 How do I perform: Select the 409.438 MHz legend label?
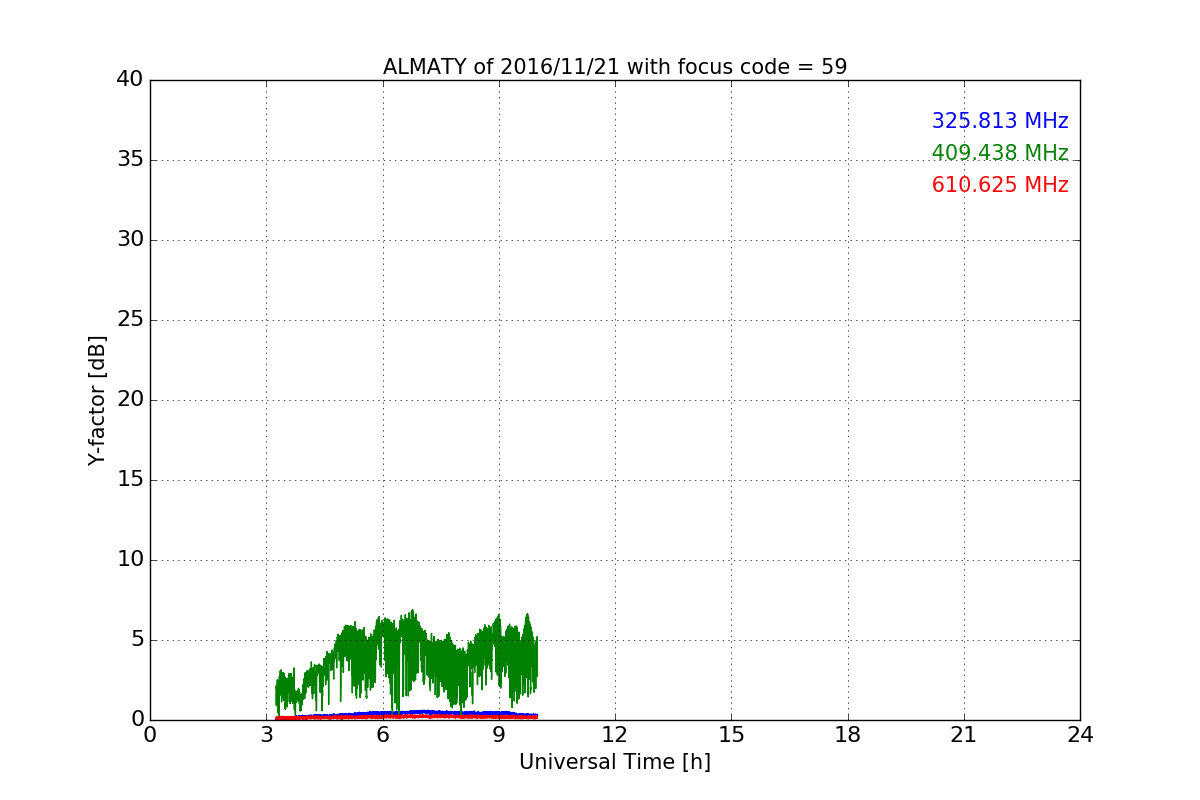pyautogui.click(x=1000, y=153)
